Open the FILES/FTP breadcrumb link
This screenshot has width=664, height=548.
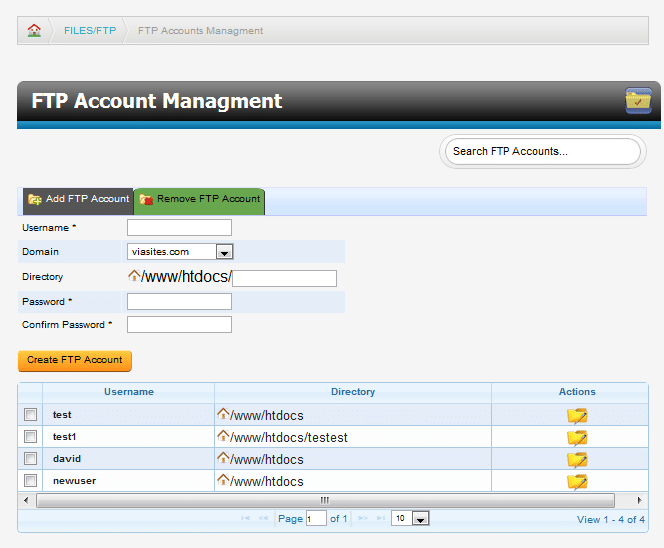[90, 31]
